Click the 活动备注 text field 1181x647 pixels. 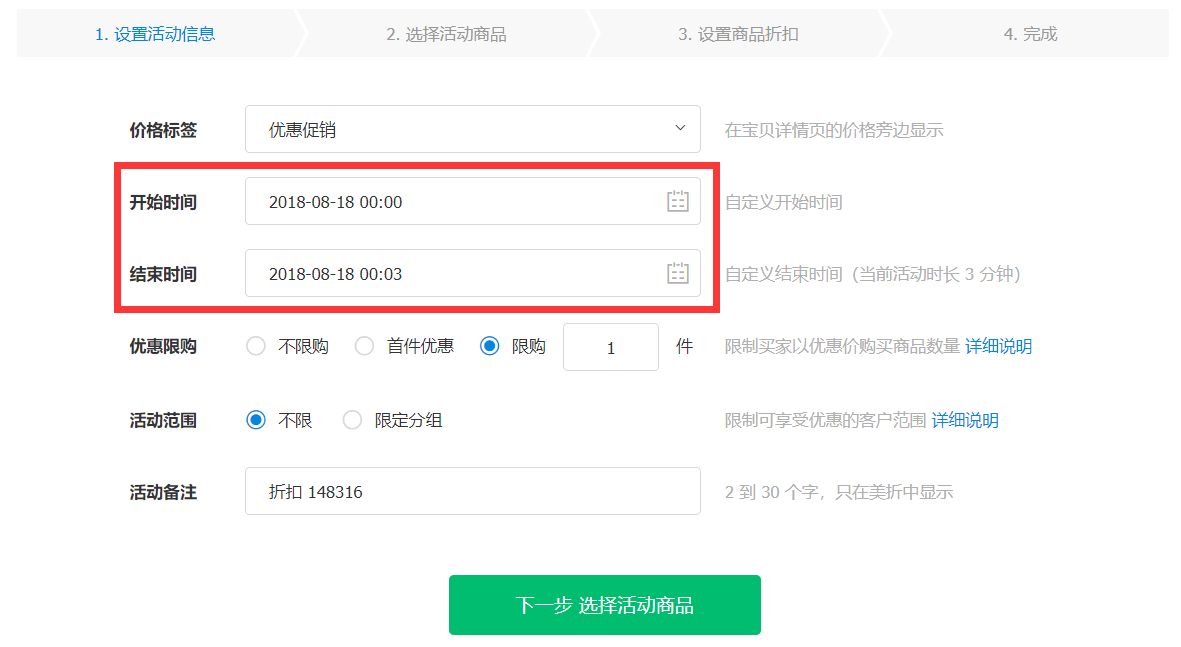472,491
